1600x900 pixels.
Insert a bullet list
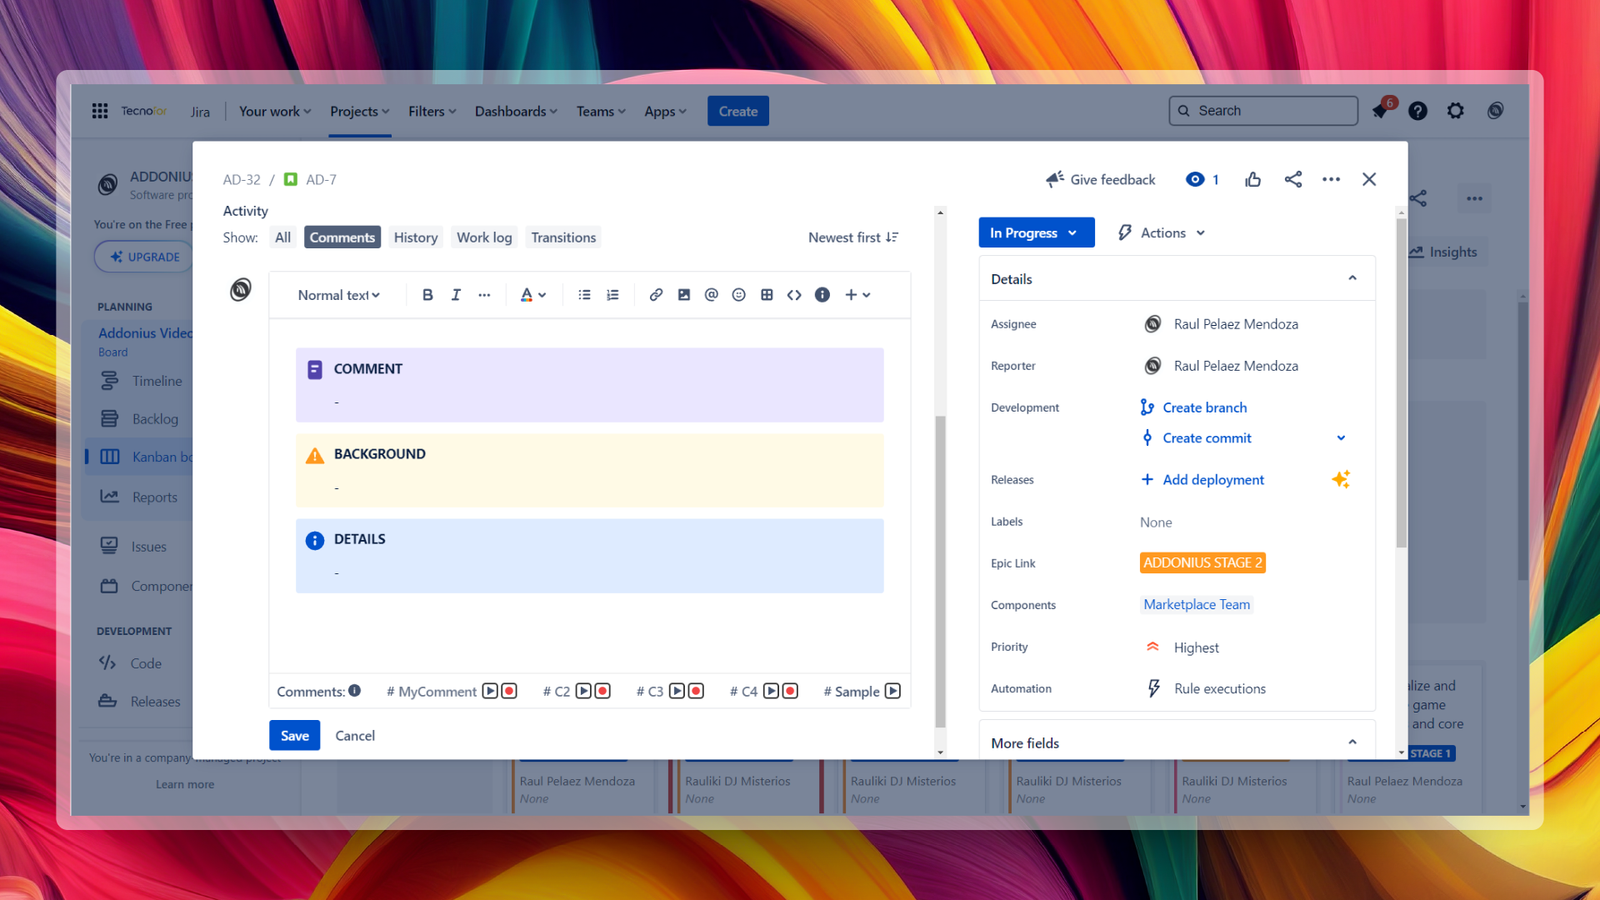click(585, 295)
